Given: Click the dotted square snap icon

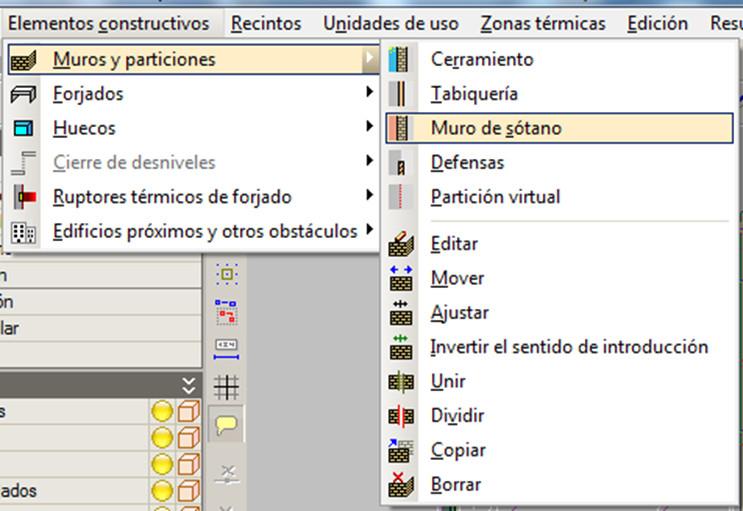Looking at the screenshot, I should (x=227, y=275).
